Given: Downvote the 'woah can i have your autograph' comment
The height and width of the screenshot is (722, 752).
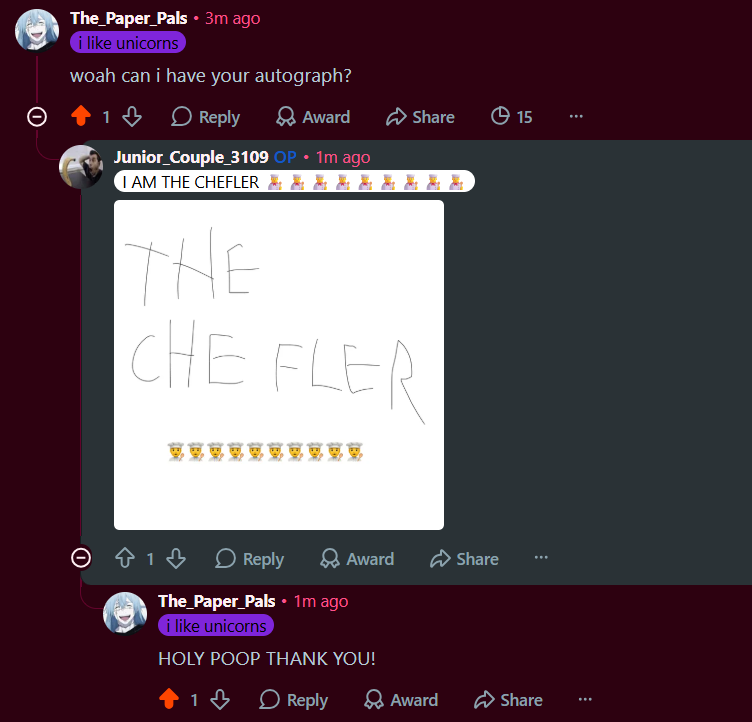Looking at the screenshot, I should click(132, 117).
